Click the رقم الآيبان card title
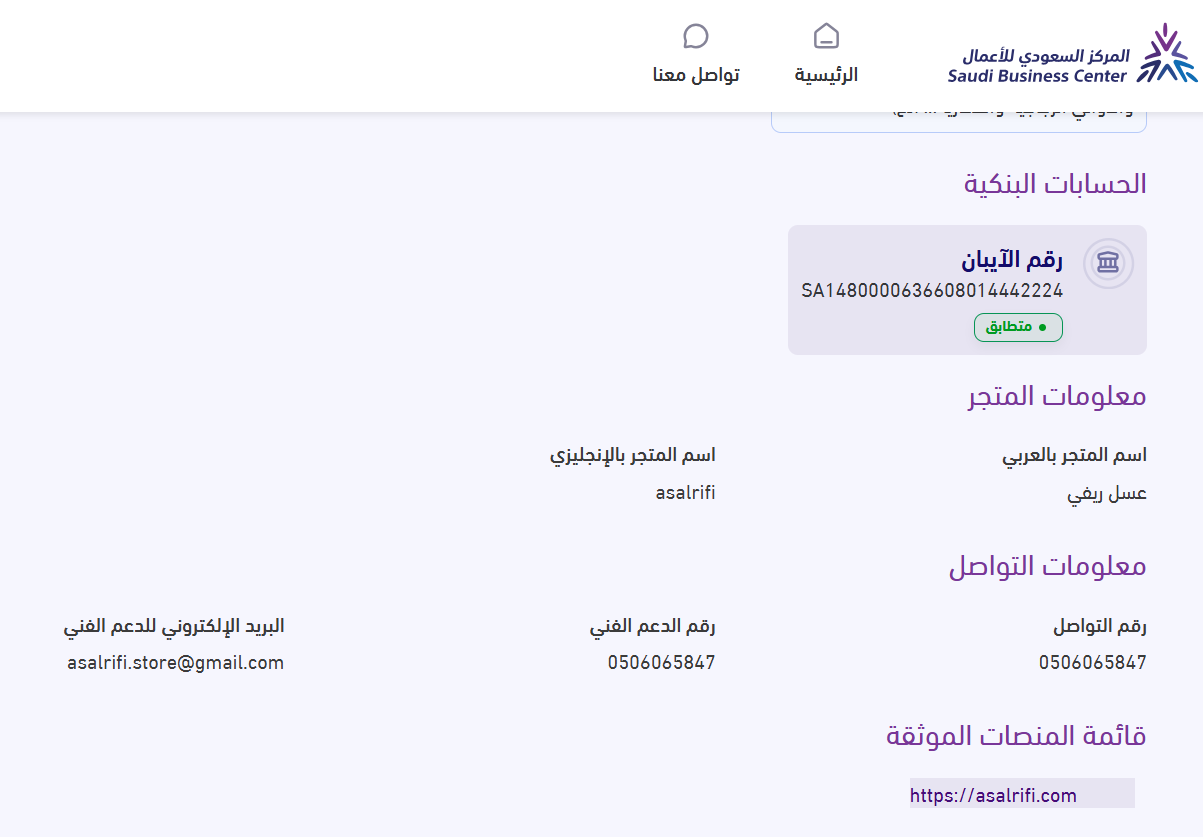This screenshot has width=1203, height=837. click(x=1011, y=260)
